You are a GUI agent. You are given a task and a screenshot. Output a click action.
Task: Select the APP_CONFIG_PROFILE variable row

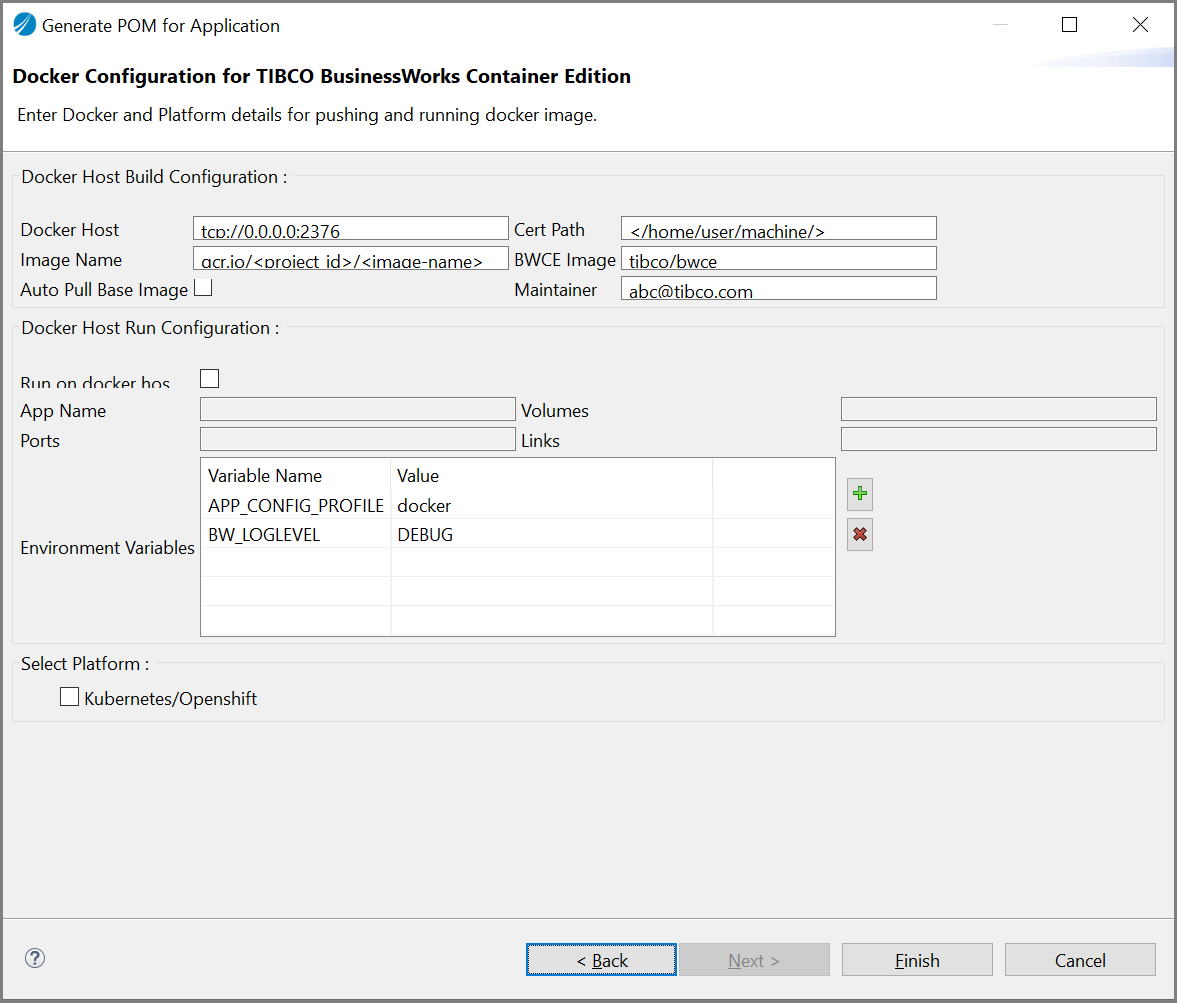point(295,505)
